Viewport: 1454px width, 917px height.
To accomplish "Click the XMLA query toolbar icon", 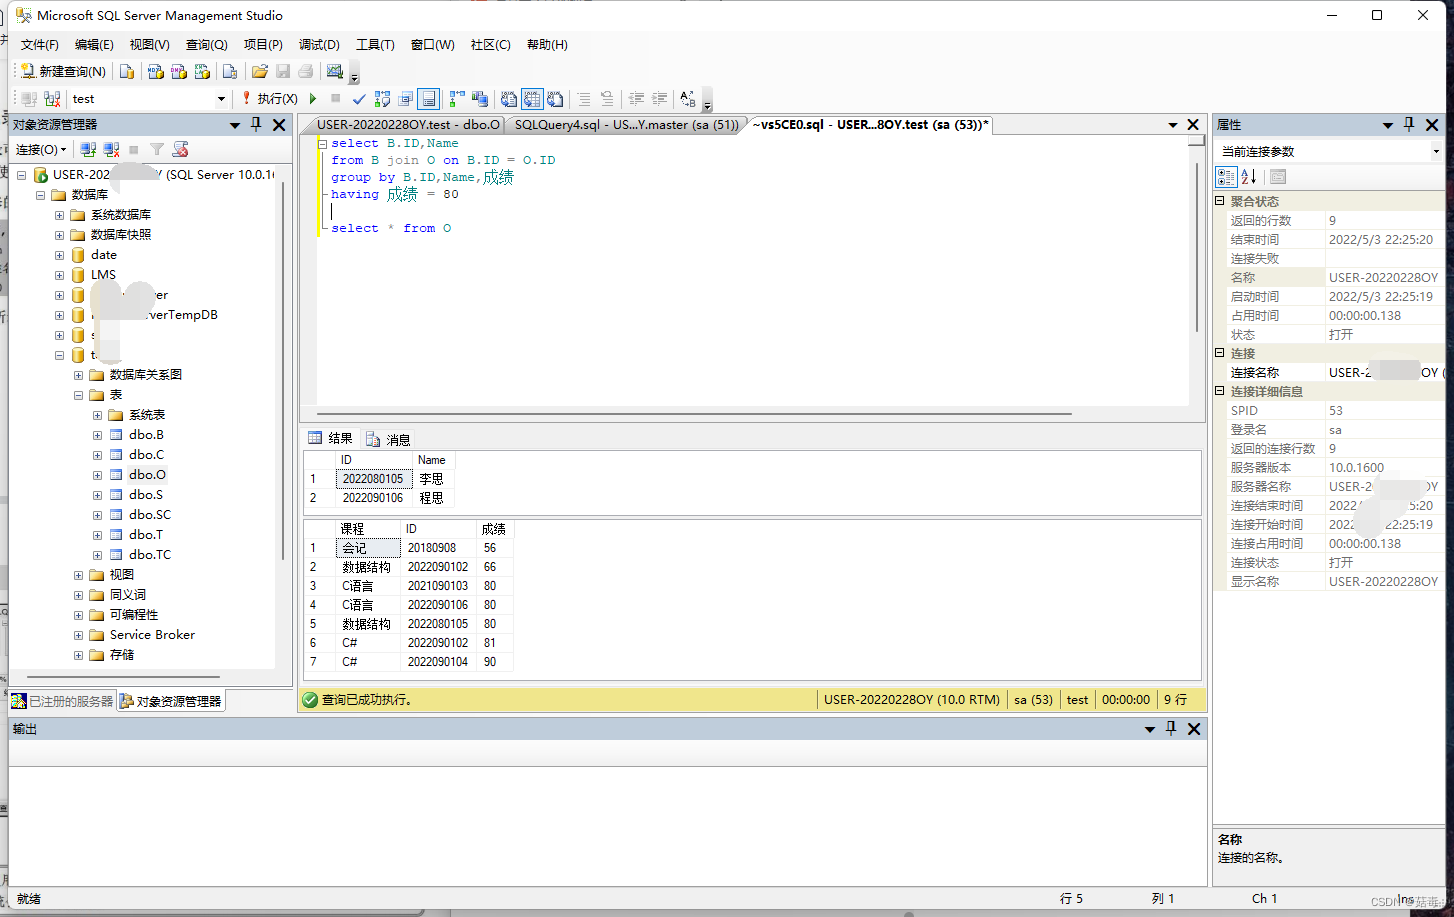I will (202, 71).
